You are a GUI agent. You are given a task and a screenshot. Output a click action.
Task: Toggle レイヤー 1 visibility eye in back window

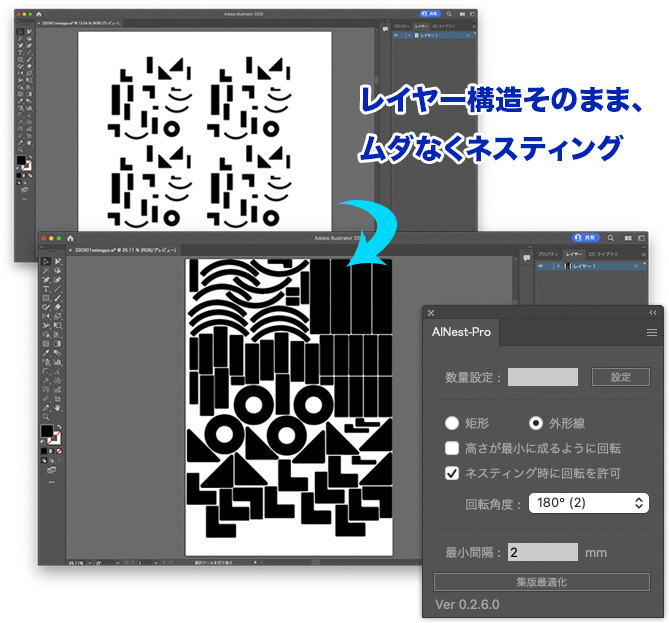396,35
